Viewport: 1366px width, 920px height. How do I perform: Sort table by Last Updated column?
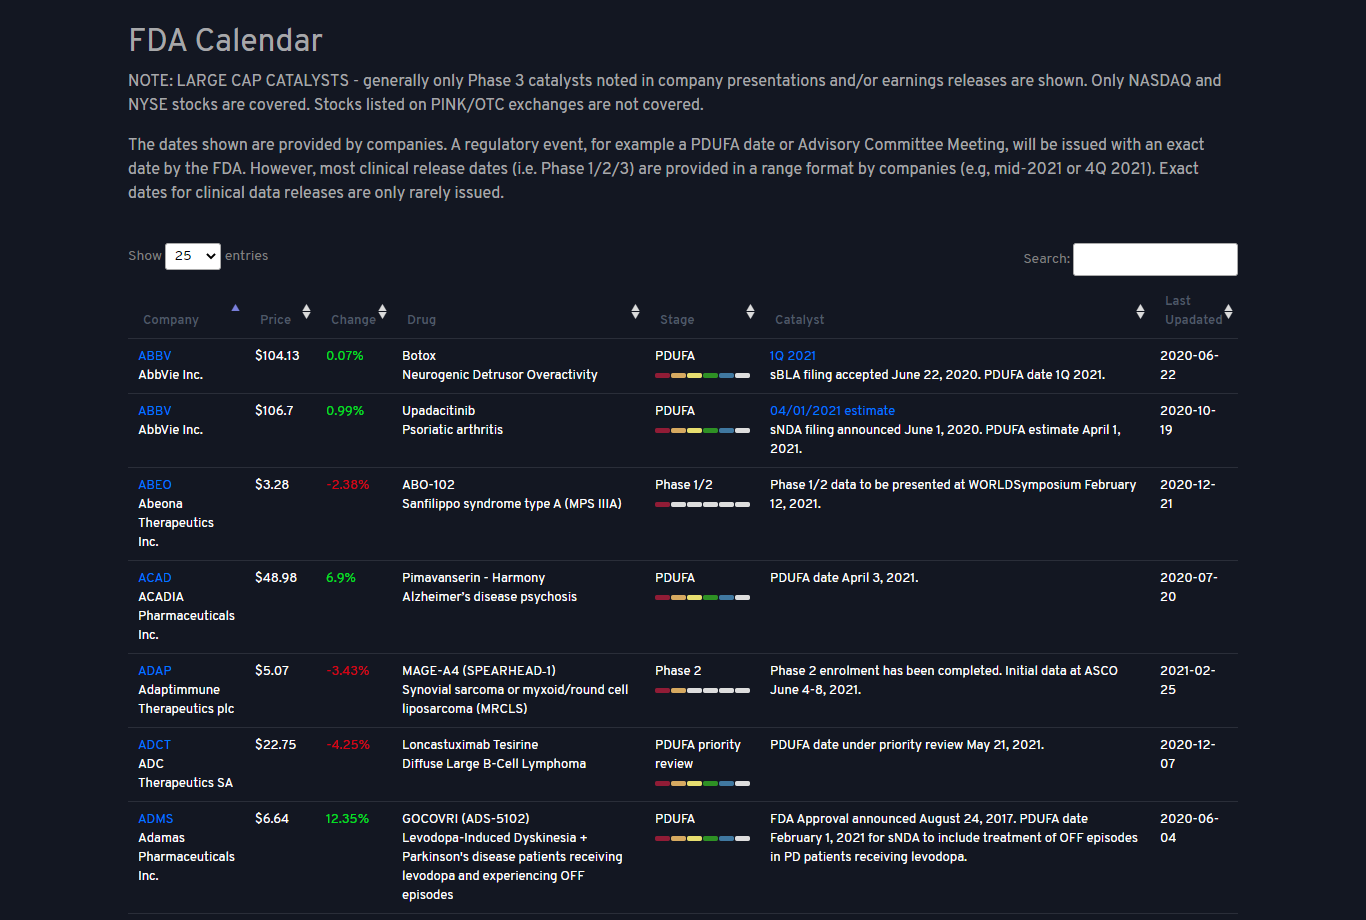pos(1194,312)
